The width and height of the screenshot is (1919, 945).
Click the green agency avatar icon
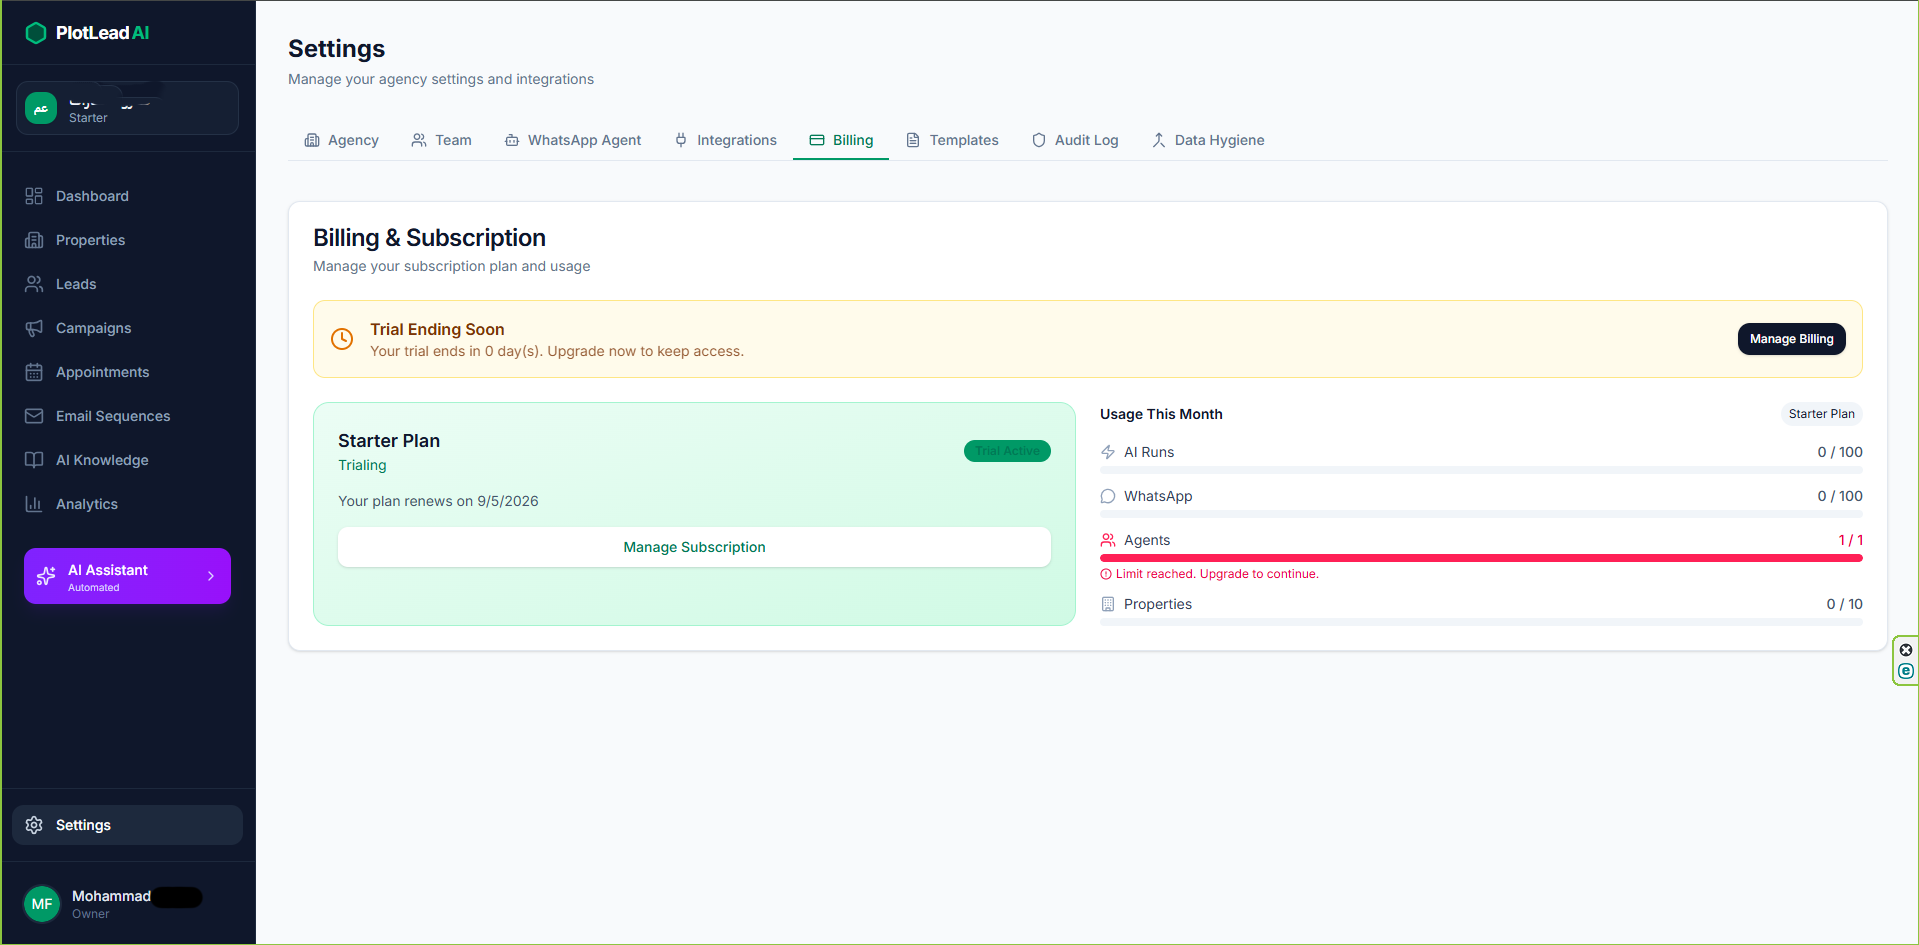[x=41, y=108]
